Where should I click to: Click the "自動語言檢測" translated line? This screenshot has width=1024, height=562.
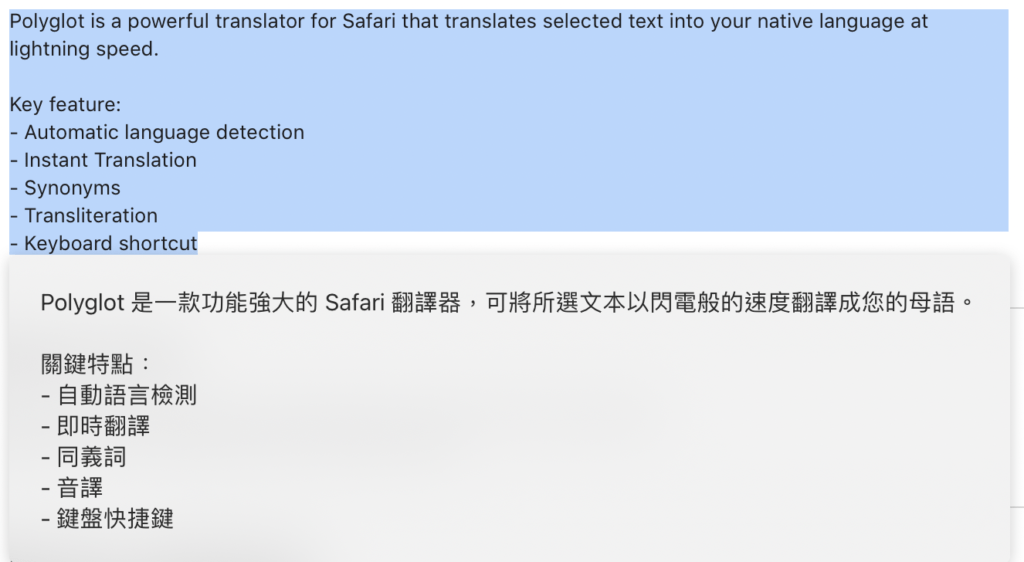[118, 395]
